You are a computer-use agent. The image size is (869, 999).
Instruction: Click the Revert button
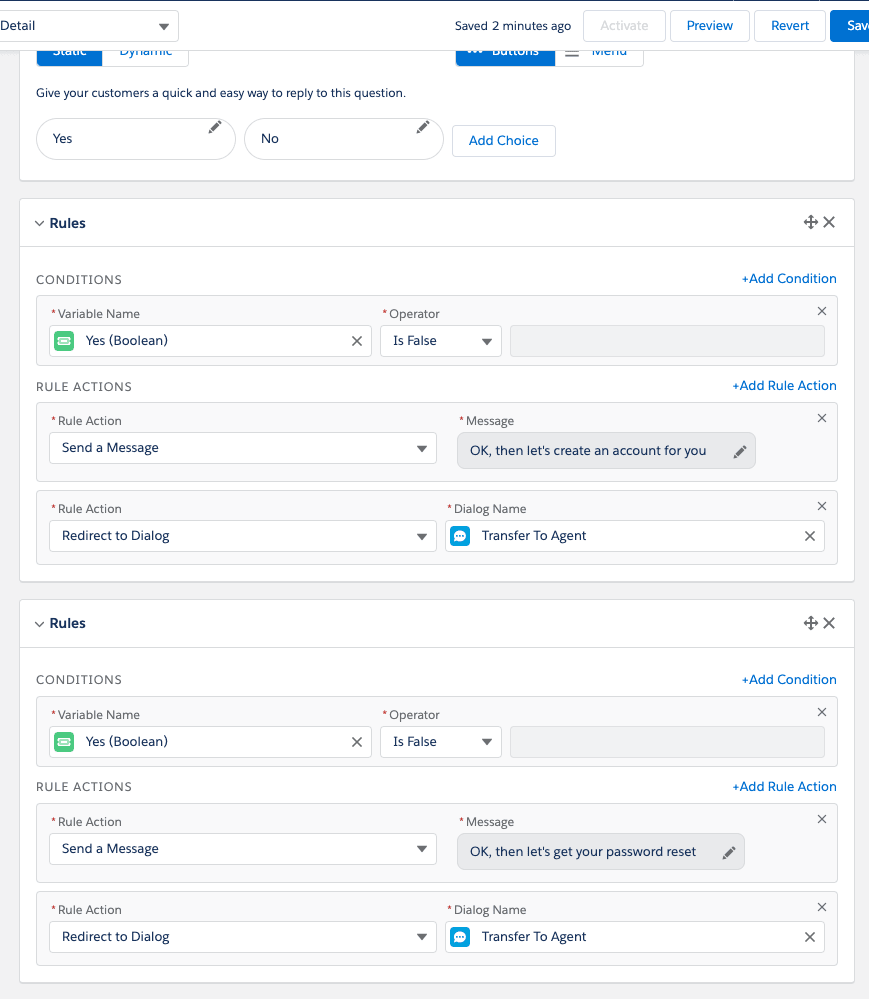point(790,26)
